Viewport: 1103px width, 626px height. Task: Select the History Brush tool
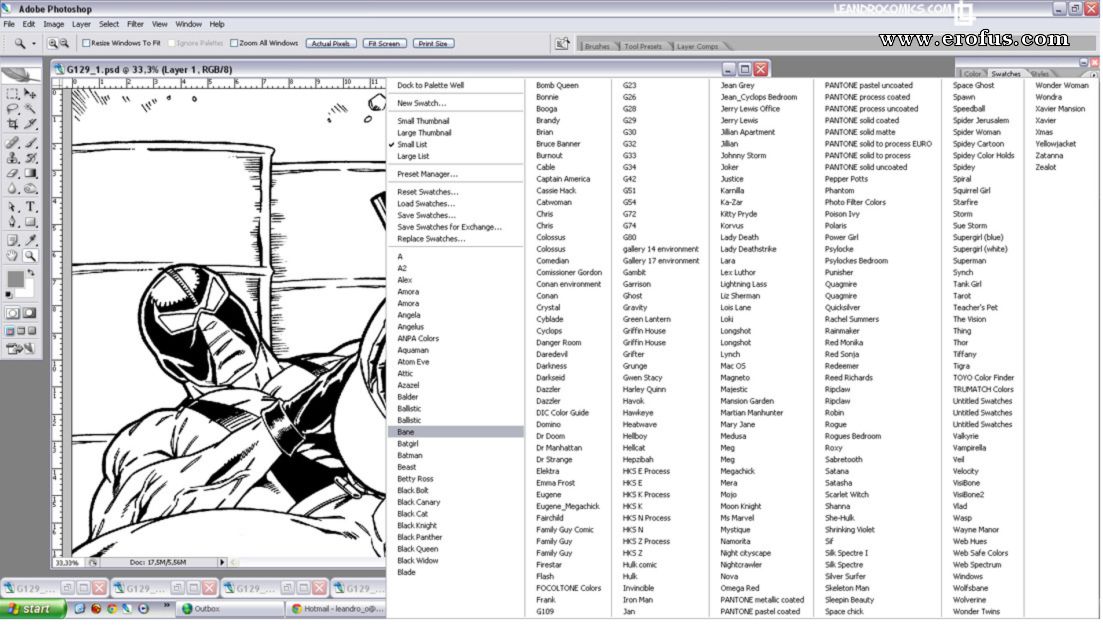[x=30, y=158]
